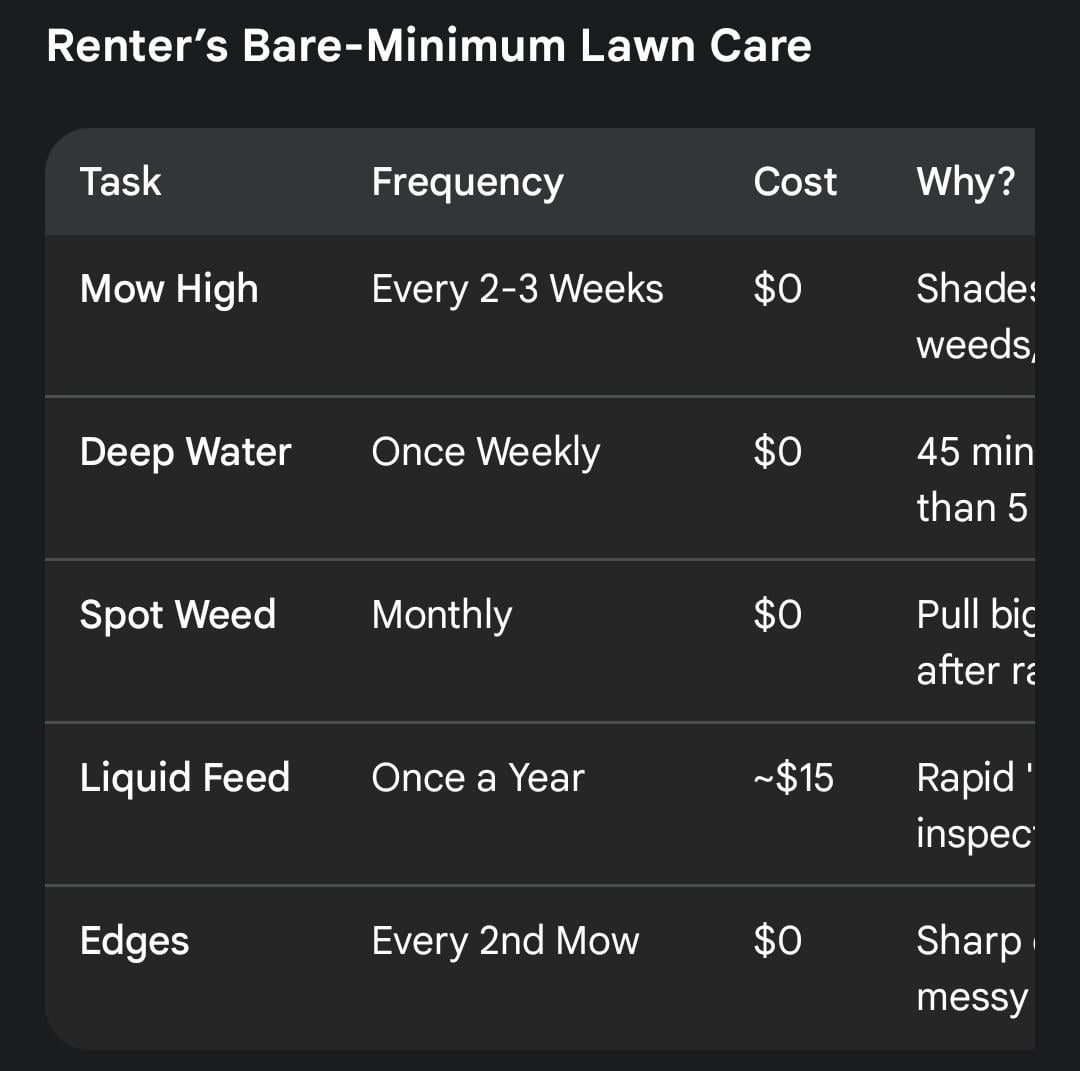
Task: Click the $0 cost for Edges
Action: tap(777, 941)
